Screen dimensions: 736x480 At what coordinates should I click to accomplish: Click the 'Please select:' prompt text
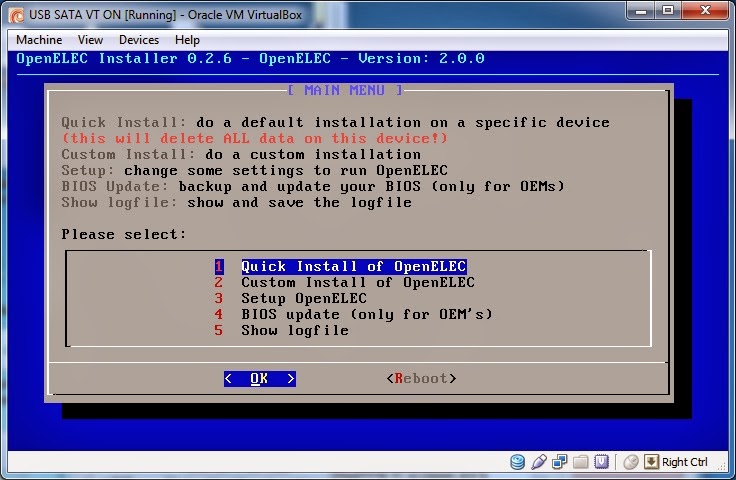(123, 234)
